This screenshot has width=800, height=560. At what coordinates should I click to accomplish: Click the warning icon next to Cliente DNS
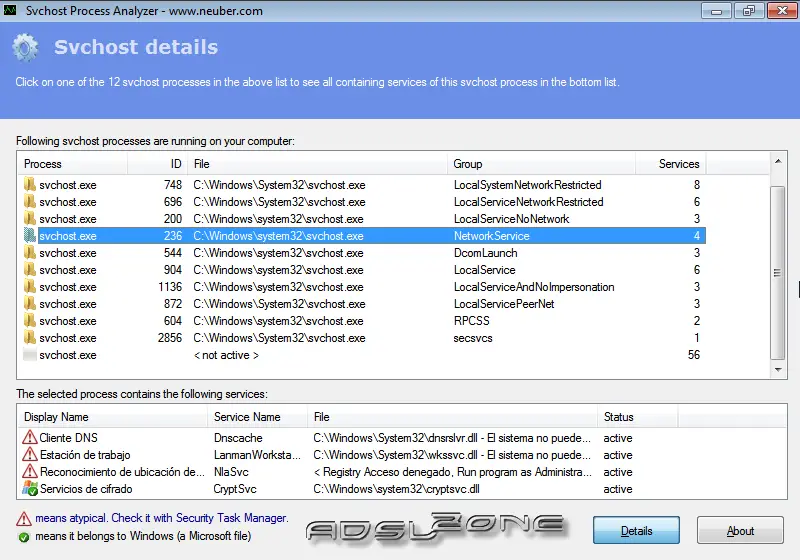(30, 437)
